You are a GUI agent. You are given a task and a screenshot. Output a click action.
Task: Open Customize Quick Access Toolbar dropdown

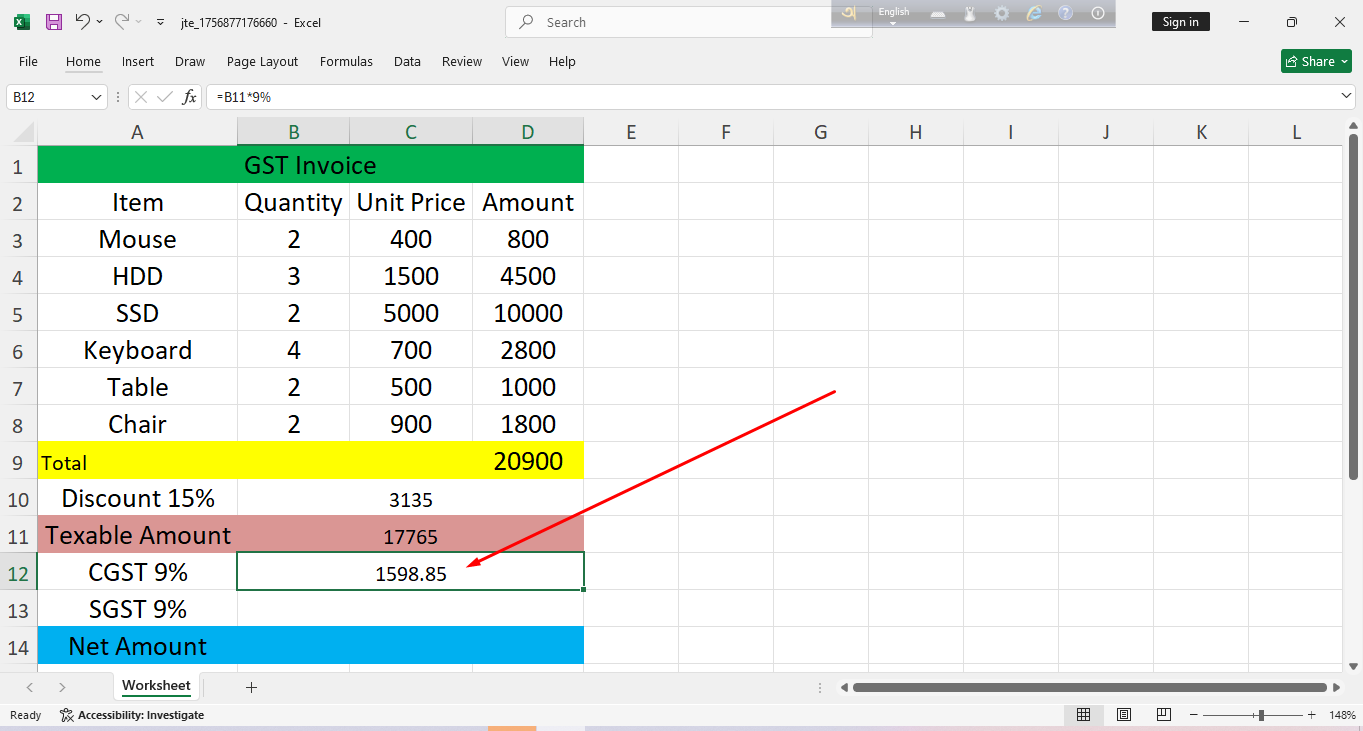[161, 22]
